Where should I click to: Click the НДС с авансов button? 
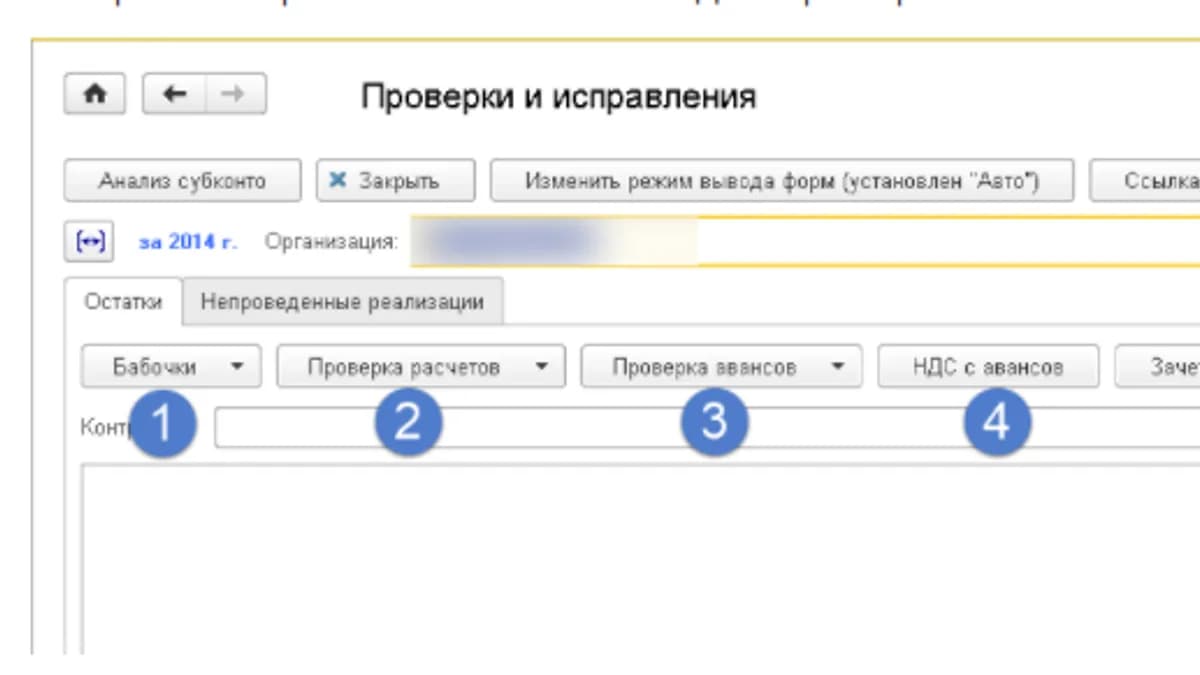pos(988,367)
